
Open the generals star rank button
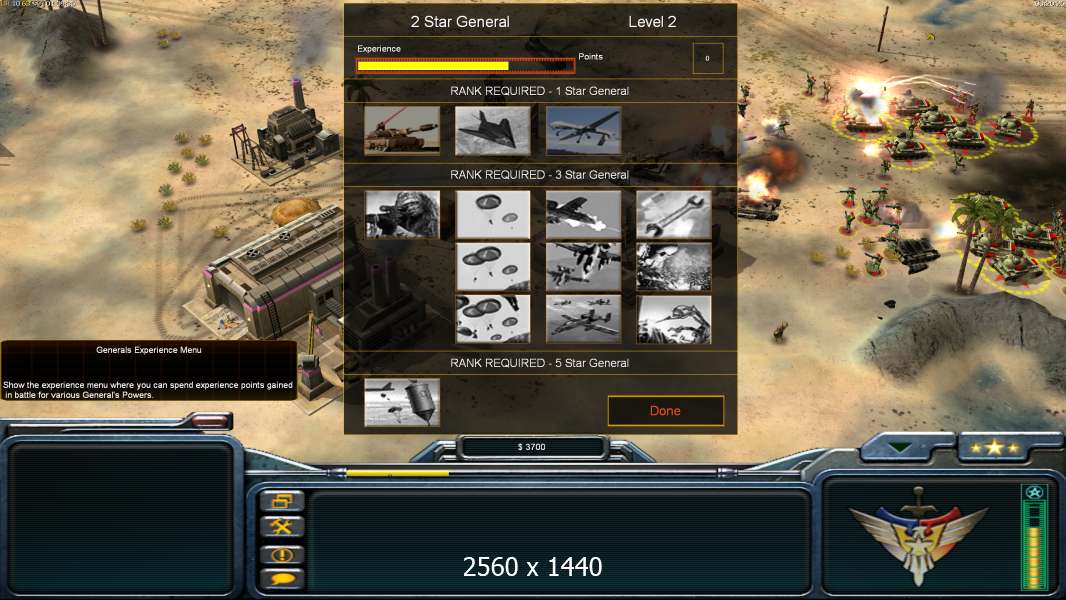click(x=995, y=448)
